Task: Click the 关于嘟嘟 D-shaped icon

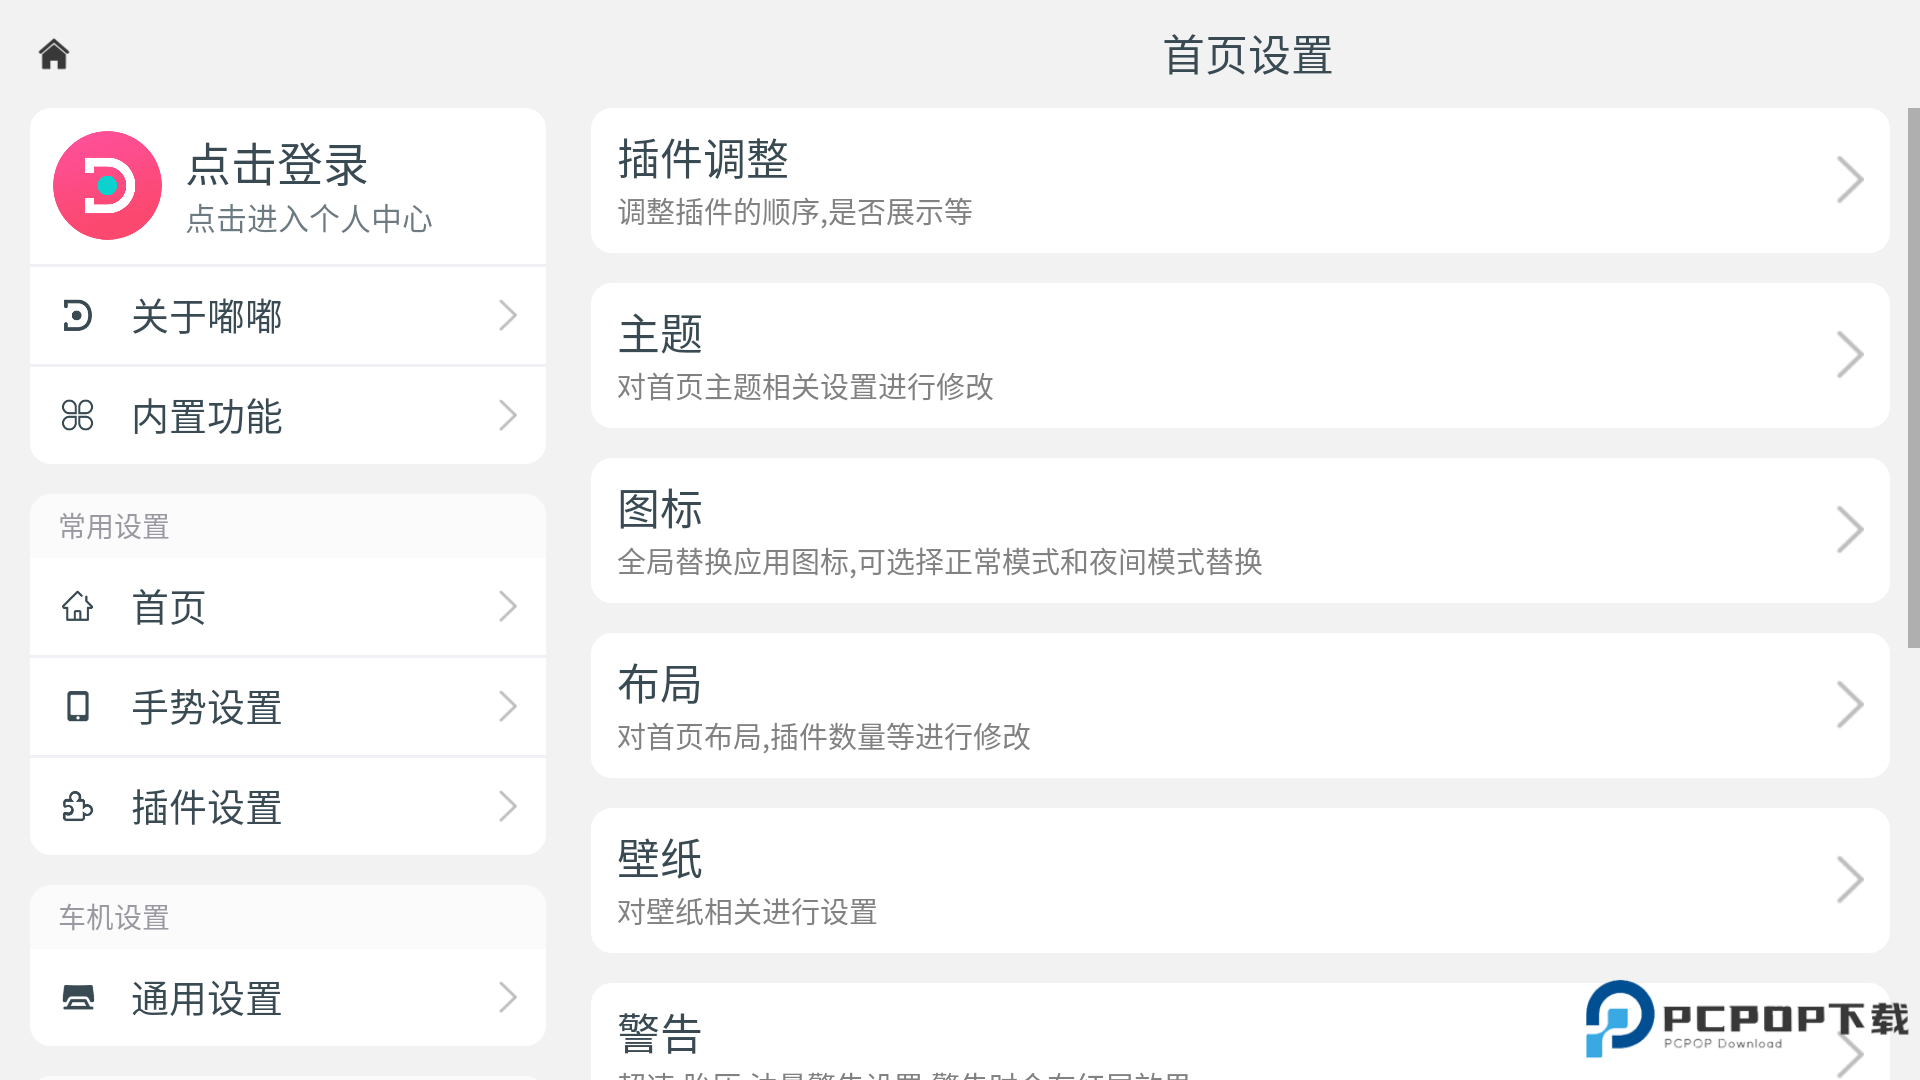Action: (x=77, y=316)
